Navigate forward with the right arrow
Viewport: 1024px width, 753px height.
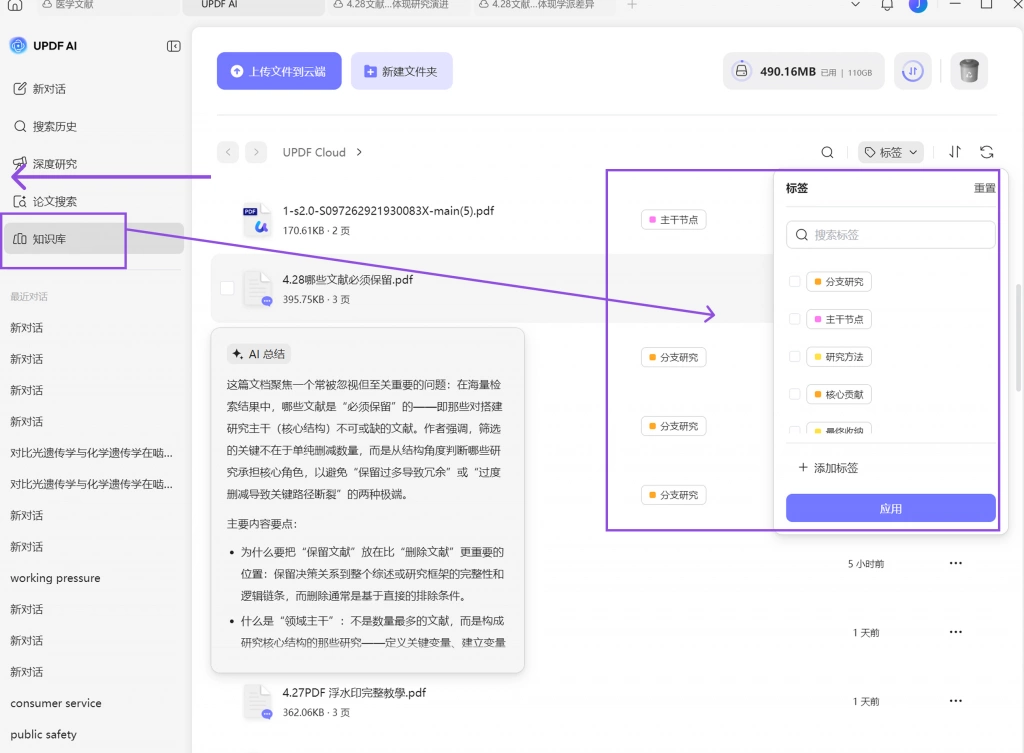click(256, 152)
